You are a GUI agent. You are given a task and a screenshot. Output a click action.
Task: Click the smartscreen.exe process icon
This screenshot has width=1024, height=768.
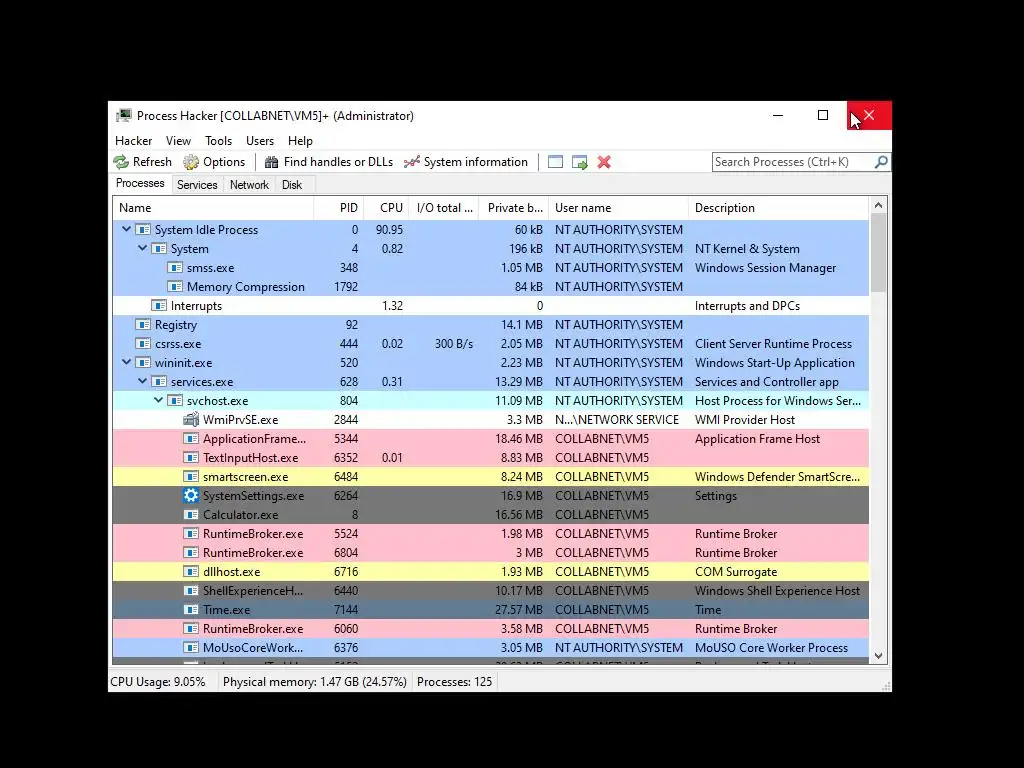pos(191,477)
